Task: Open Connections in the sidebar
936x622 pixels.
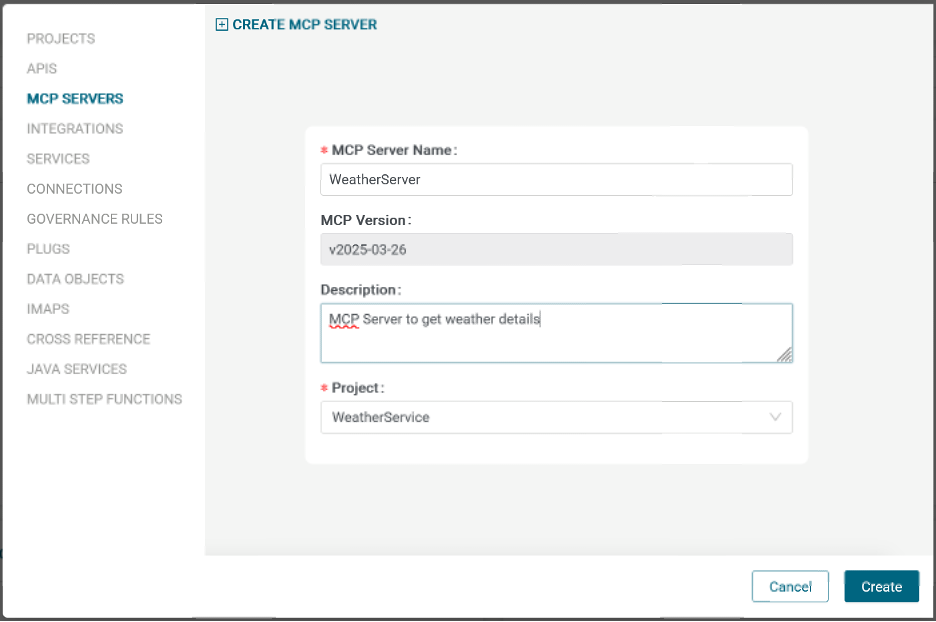Action: pos(74,189)
